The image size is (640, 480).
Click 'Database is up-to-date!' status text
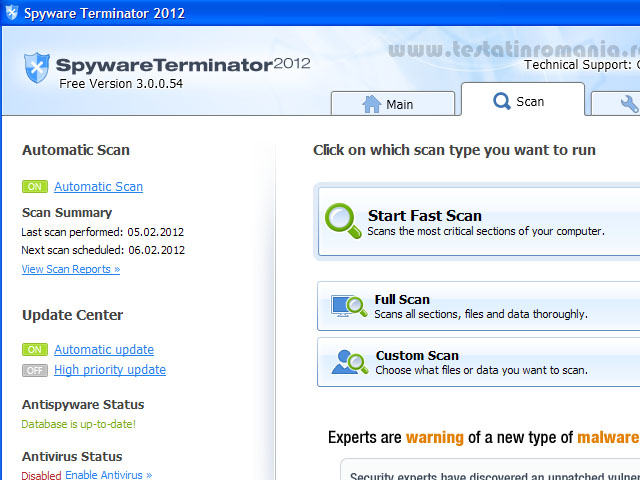78,424
